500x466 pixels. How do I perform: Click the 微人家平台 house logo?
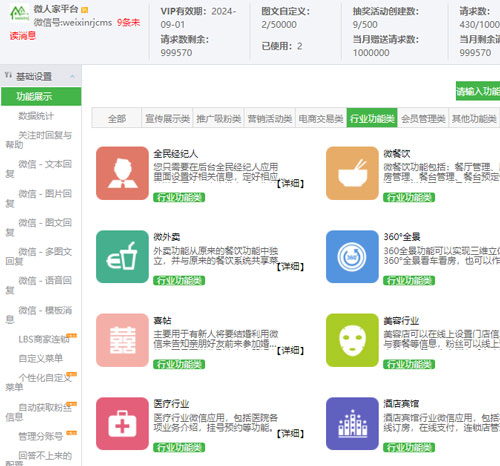19,13
